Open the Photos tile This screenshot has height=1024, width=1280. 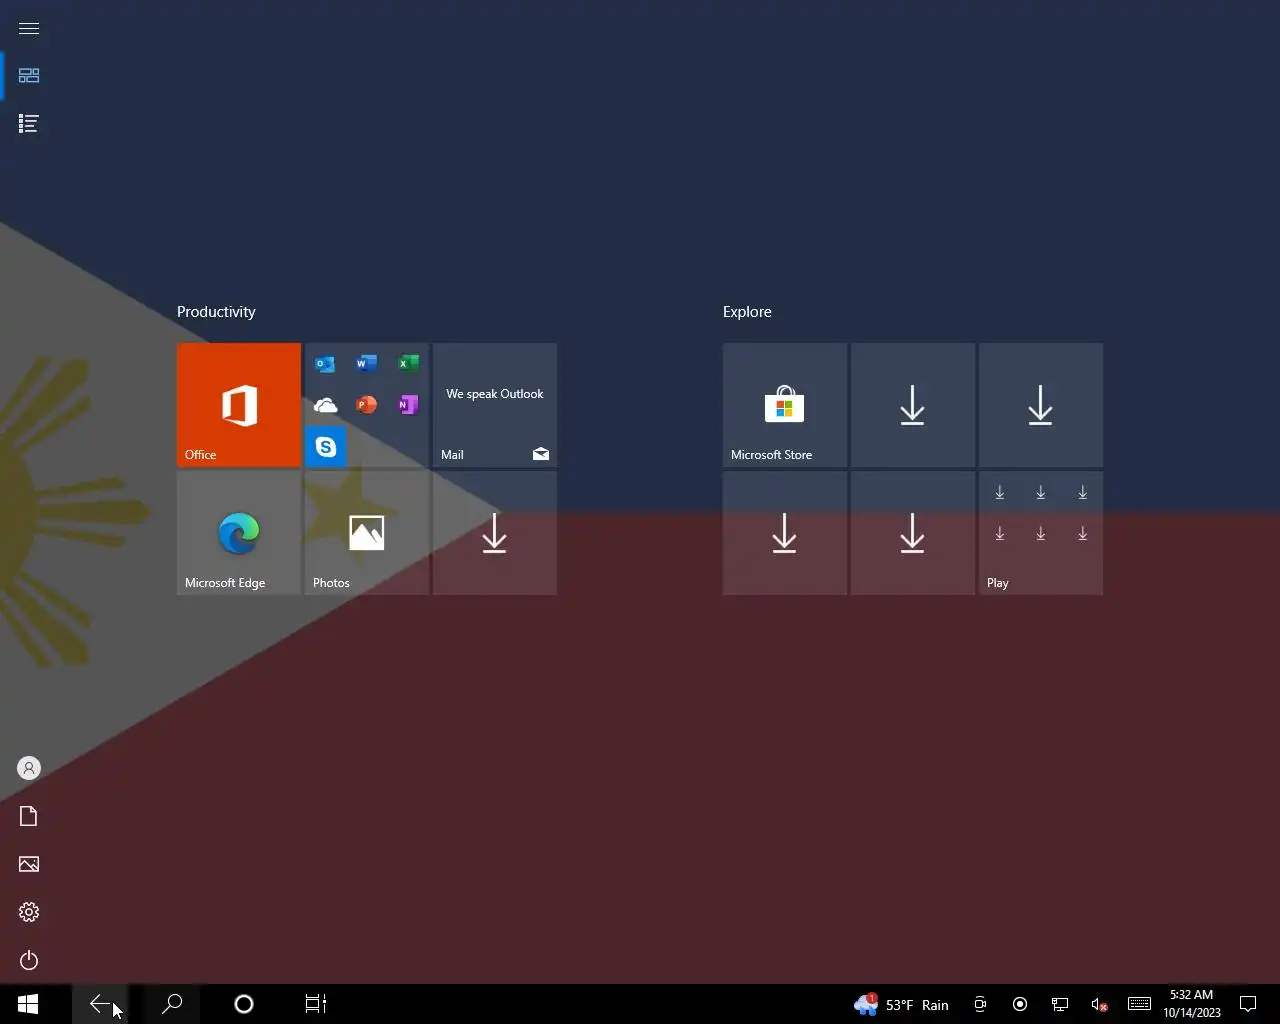coord(367,533)
